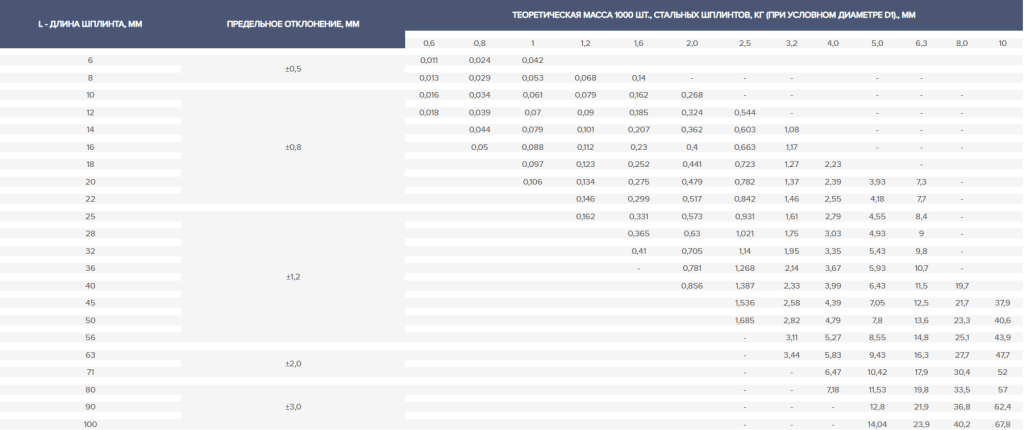Select the 0,6 diameter column header
Image resolution: width=1024 pixels, height=430 pixels.
point(429,43)
